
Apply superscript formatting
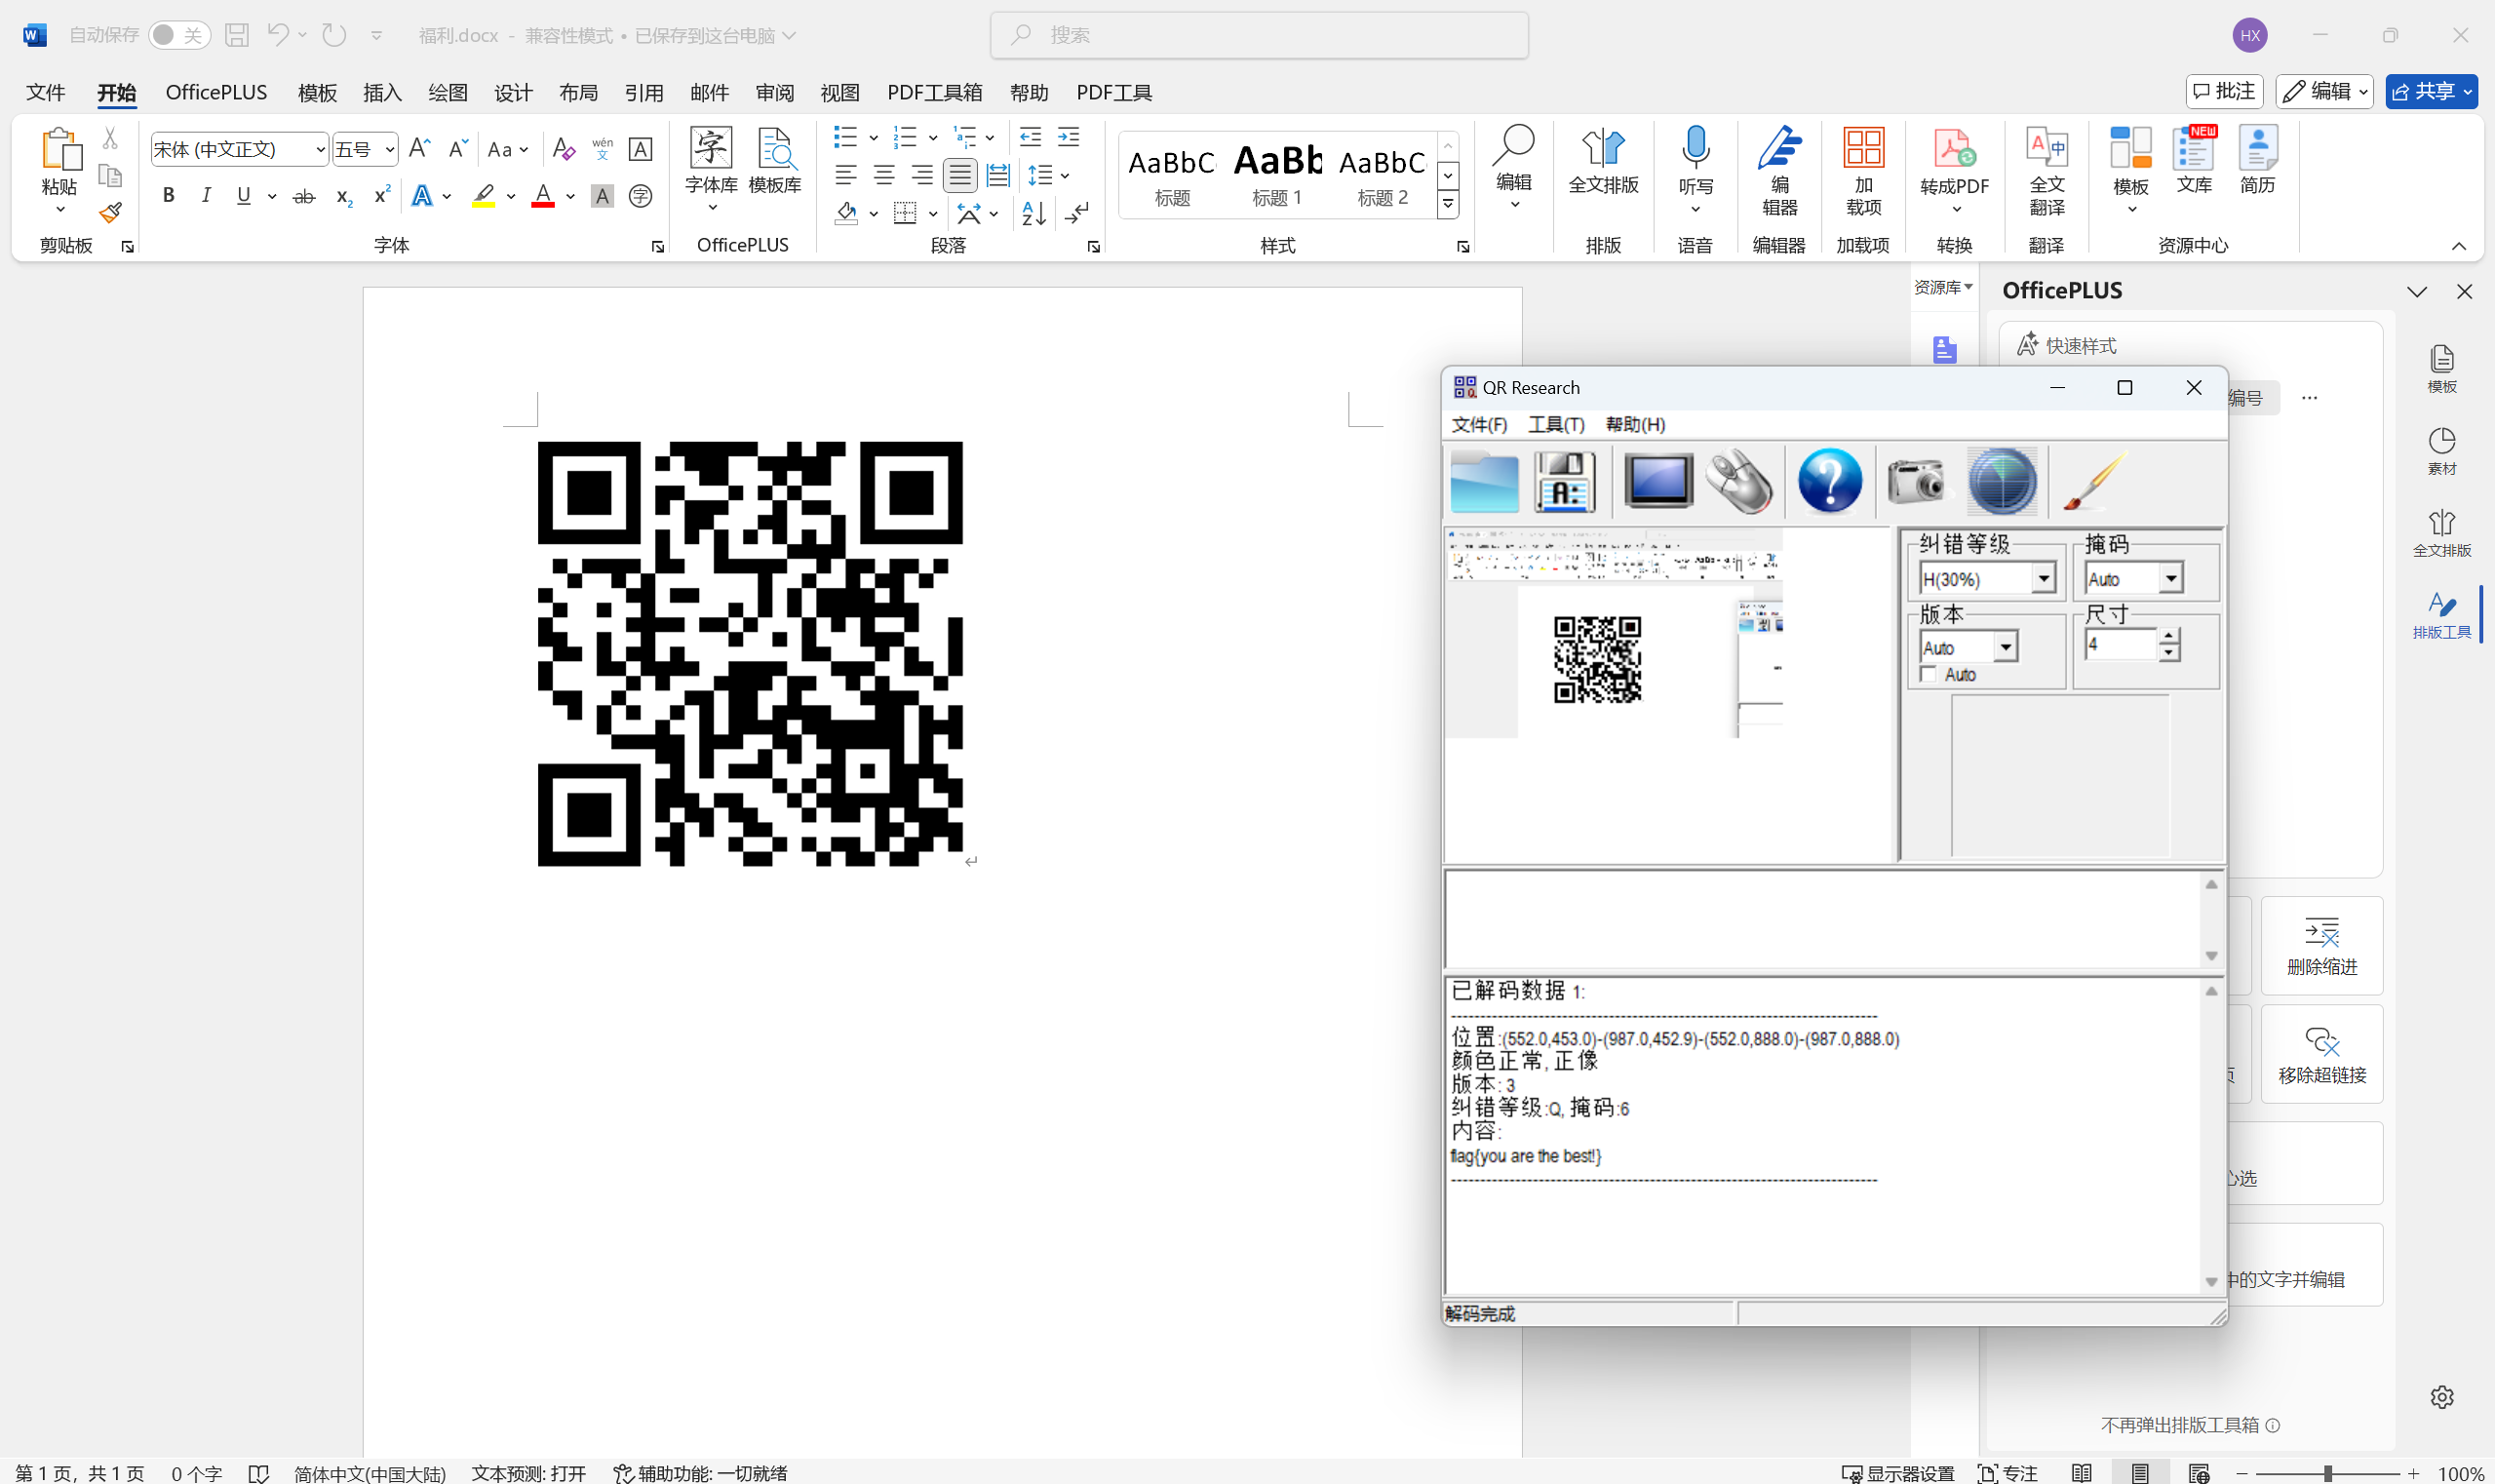coord(381,196)
